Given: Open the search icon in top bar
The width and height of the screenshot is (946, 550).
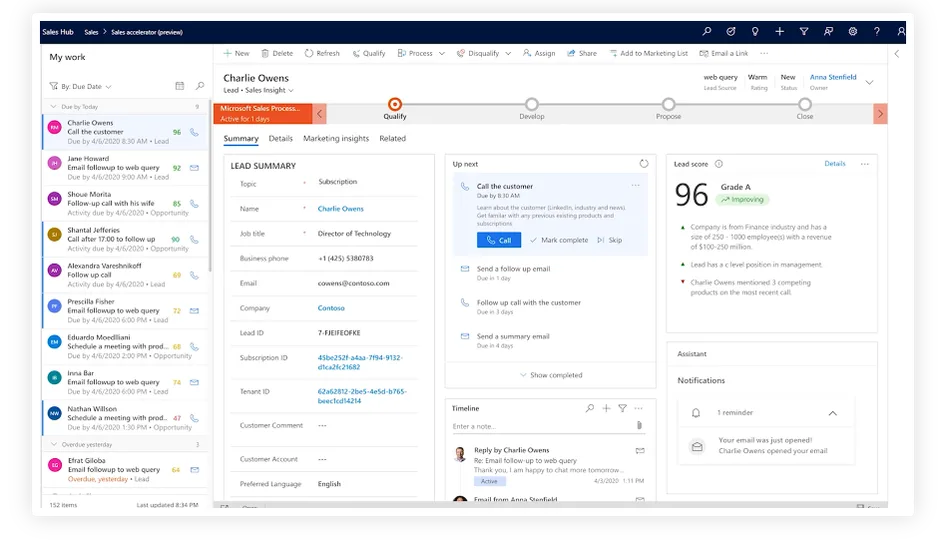Looking at the screenshot, I should pyautogui.click(x=706, y=31).
